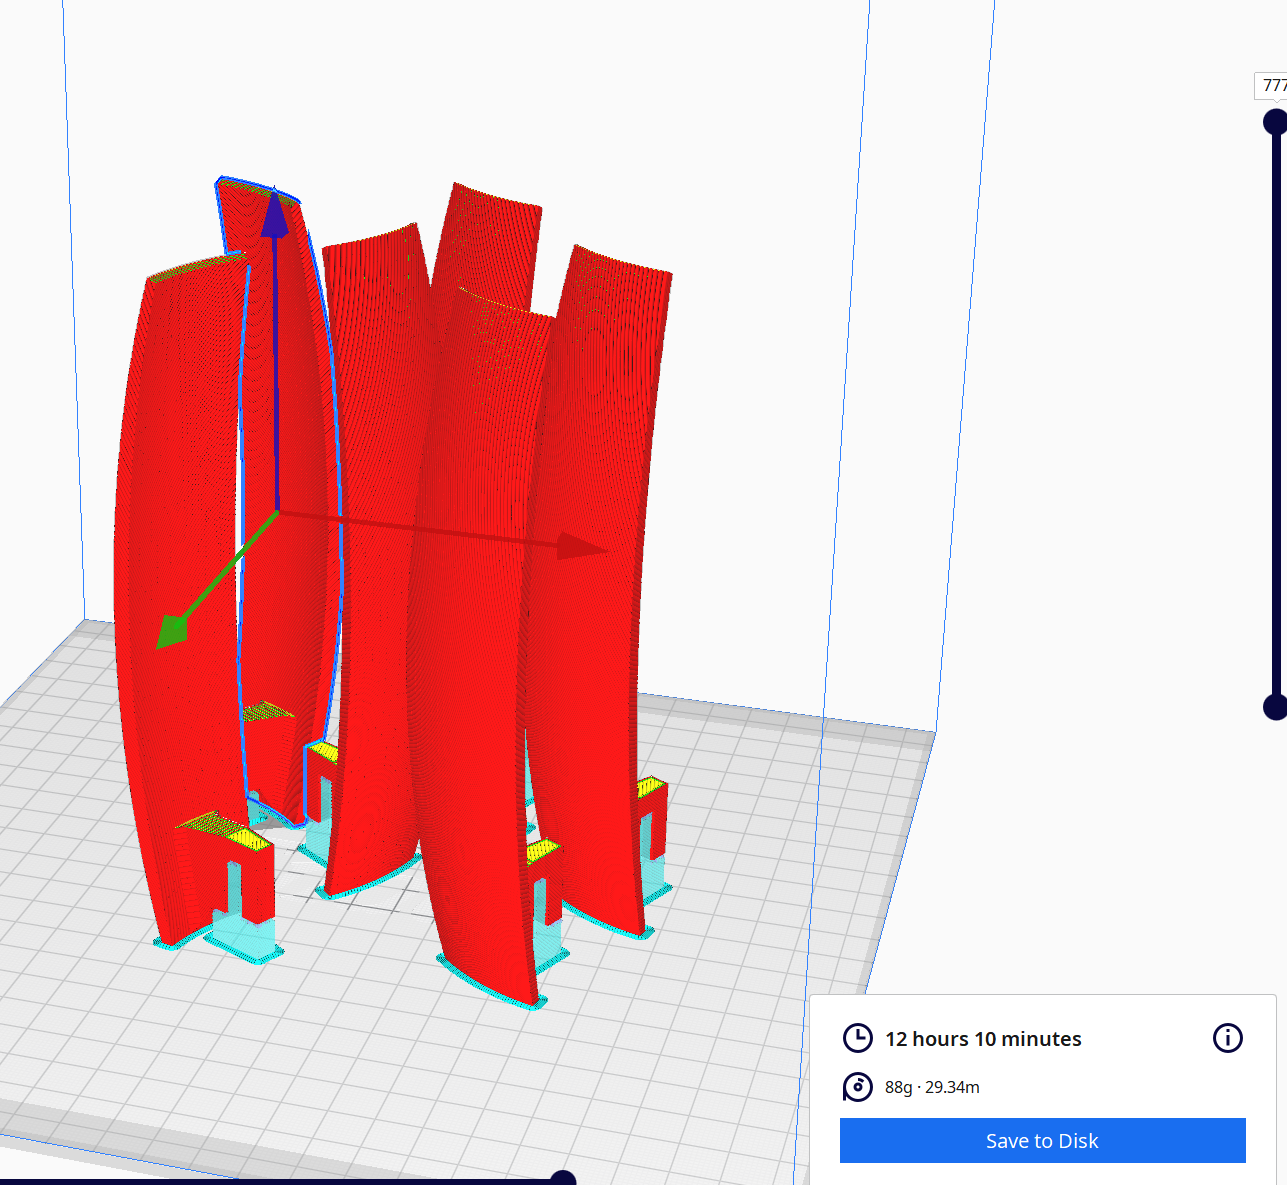Click the blue Z-axis move arrow
The width and height of the screenshot is (1287, 1185).
[x=274, y=214]
